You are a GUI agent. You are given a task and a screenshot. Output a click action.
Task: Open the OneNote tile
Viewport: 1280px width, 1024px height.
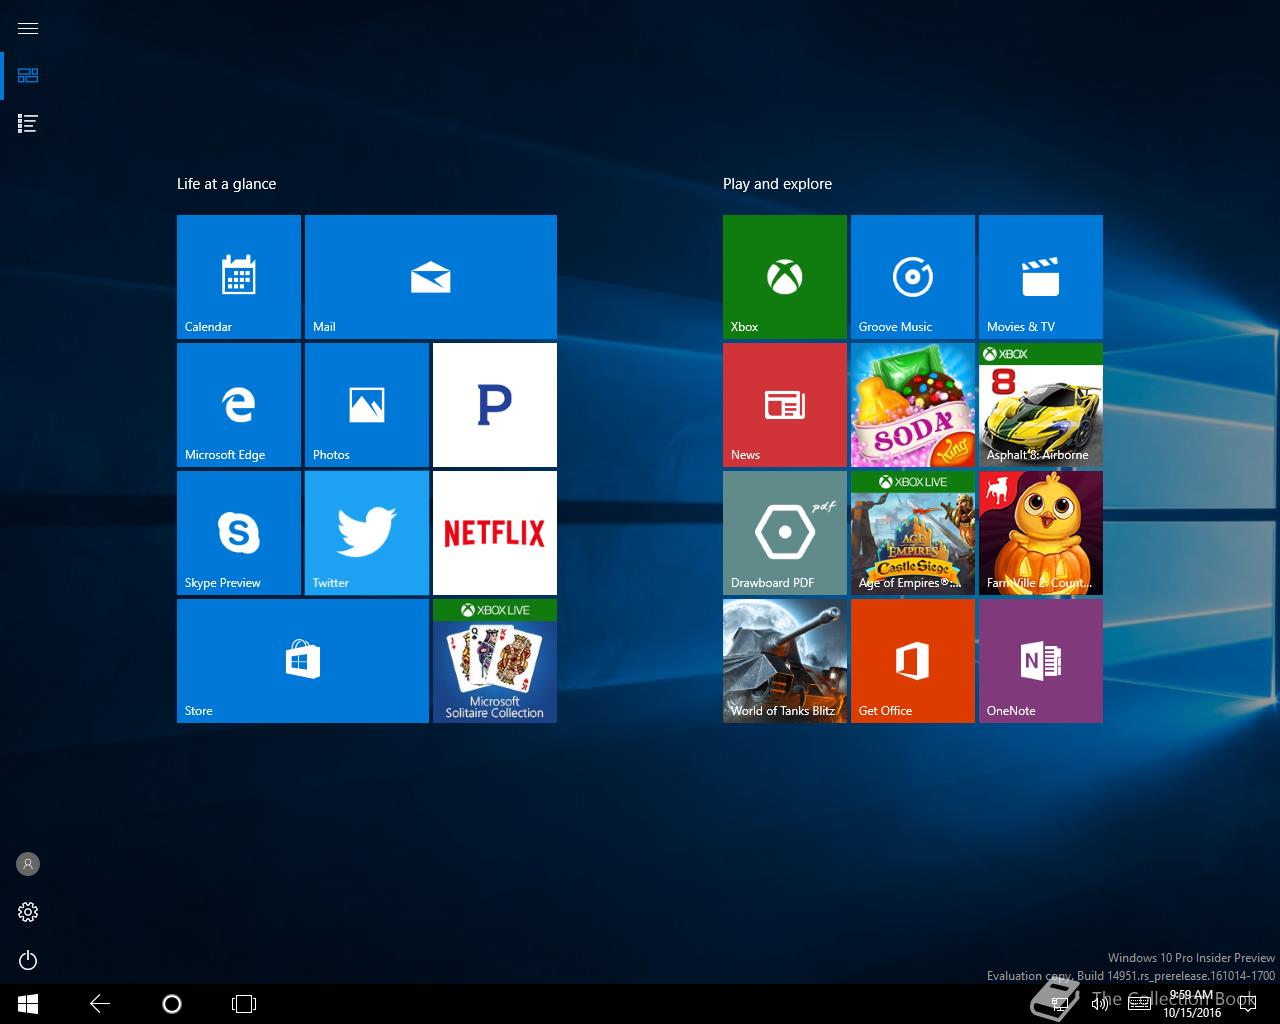tap(1041, 661)
